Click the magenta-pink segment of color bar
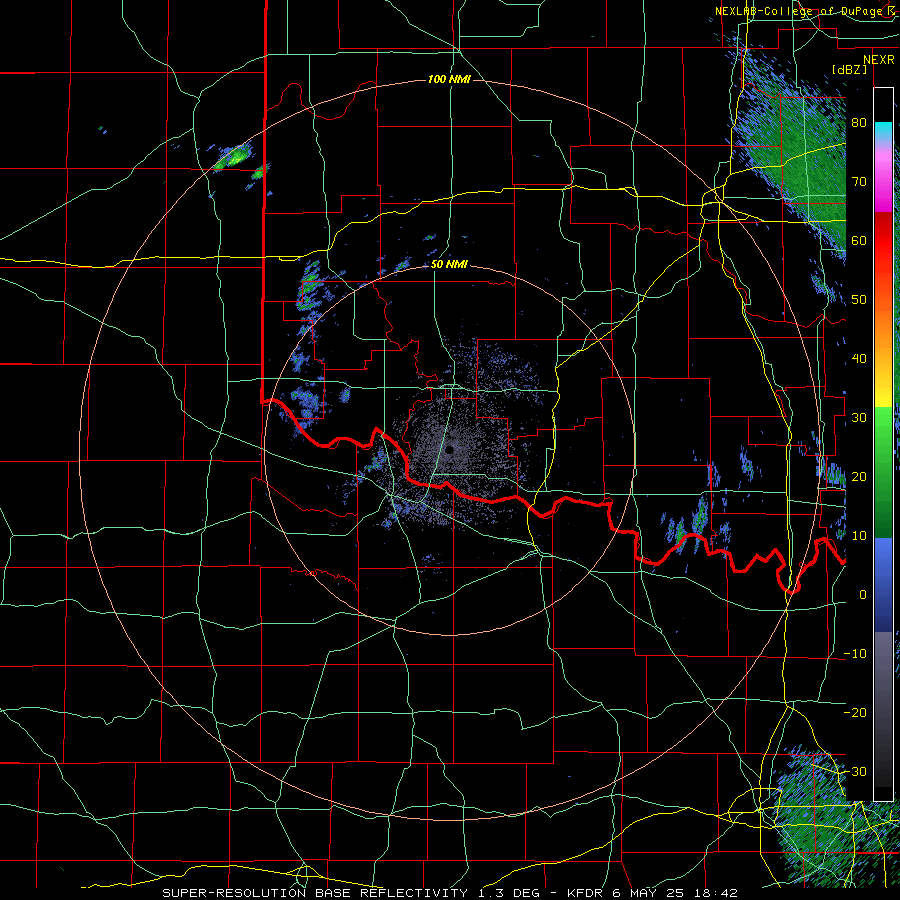900x900 pixels. click(883, 178)
